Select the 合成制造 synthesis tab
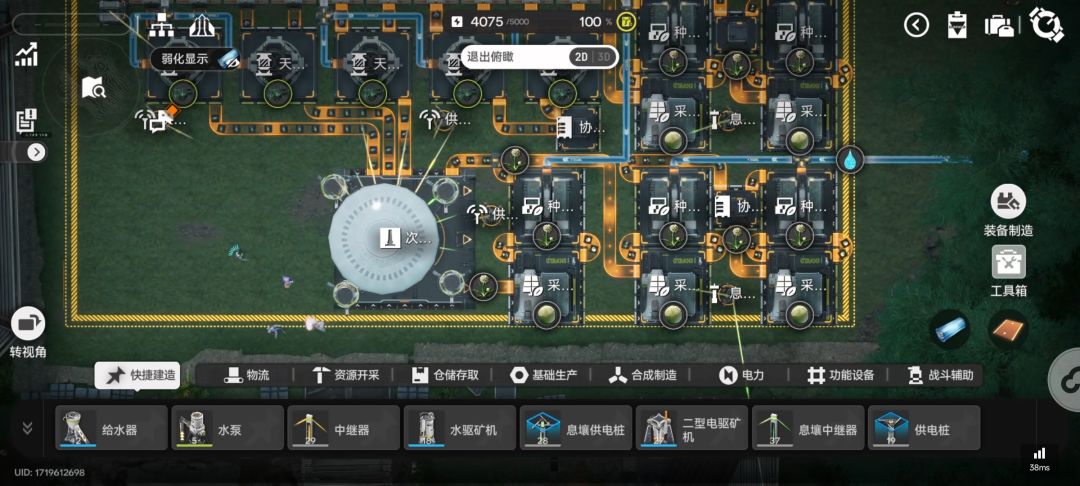The height and width of the screenshot is (486, 1080). point(643,375)
